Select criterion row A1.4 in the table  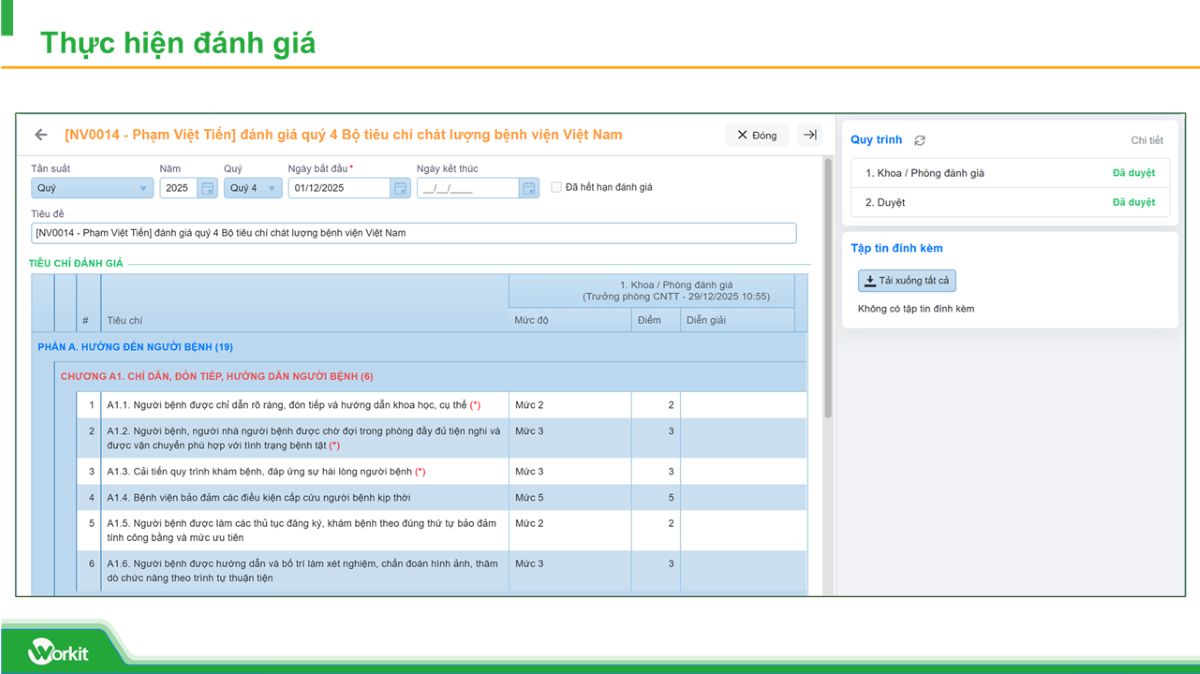pos(300,497)
